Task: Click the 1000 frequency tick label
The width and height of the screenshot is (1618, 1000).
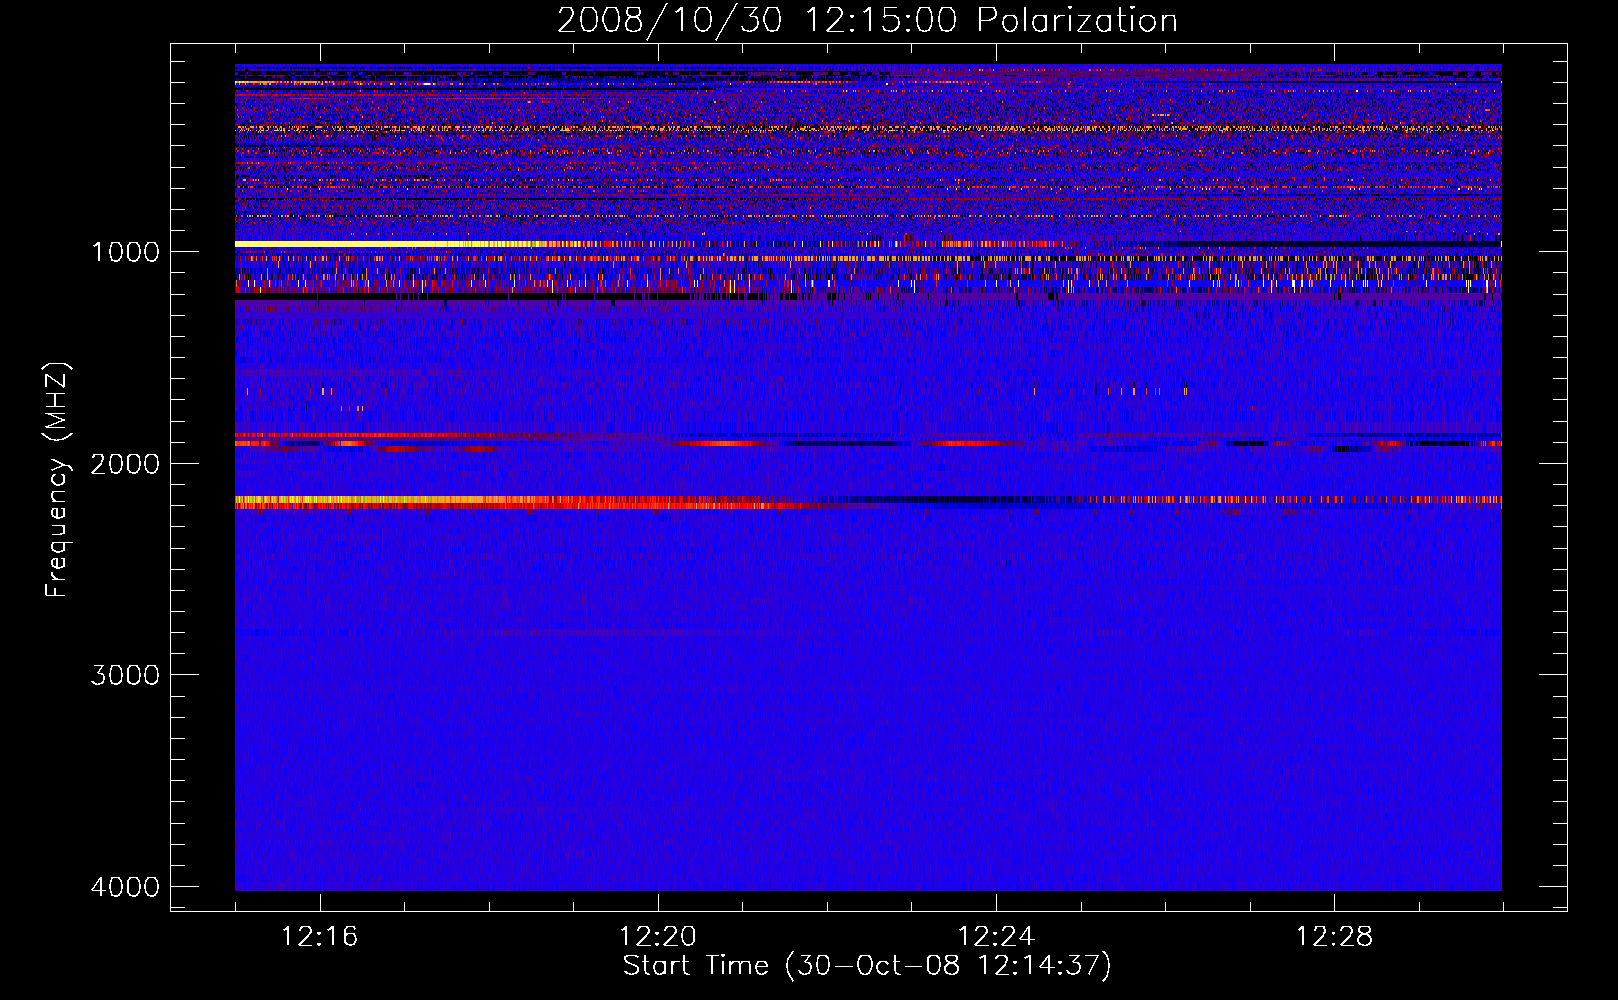Action: (125, 251)
